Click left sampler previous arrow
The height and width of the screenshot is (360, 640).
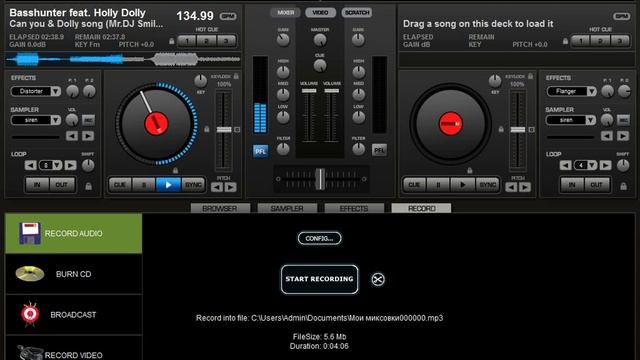(x=72, y=136)
